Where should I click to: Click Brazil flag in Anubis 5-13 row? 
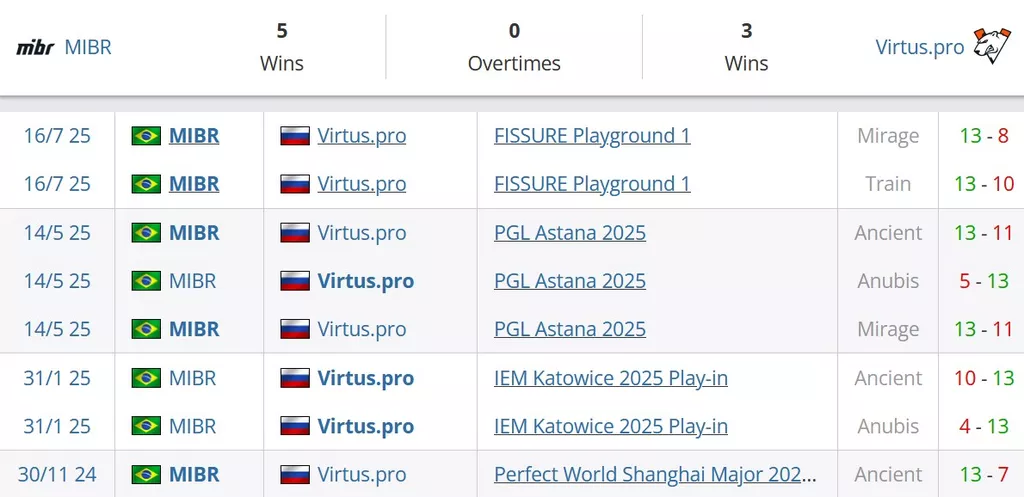[146, 281]
